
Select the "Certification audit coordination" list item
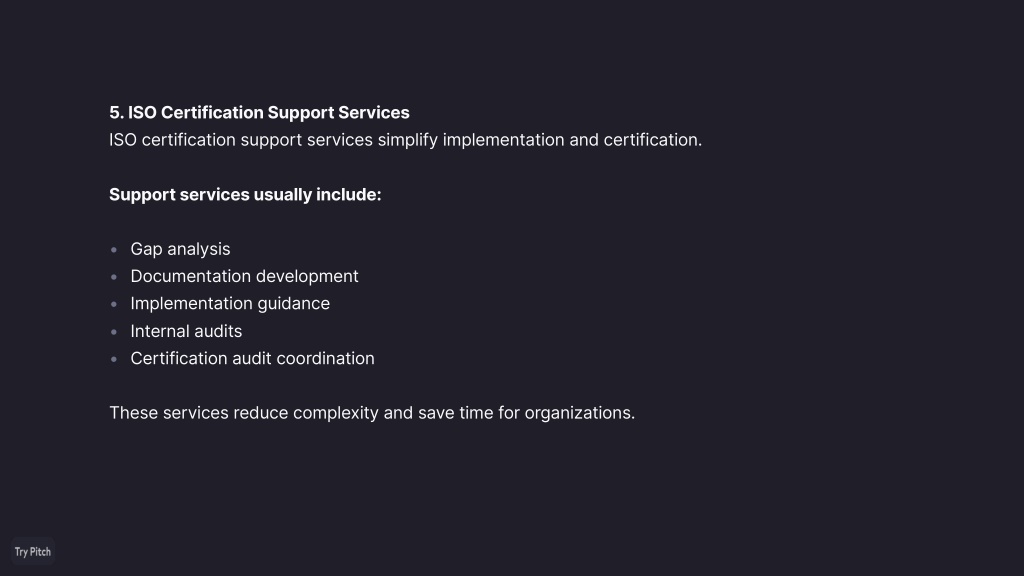(x=252, y=358)
